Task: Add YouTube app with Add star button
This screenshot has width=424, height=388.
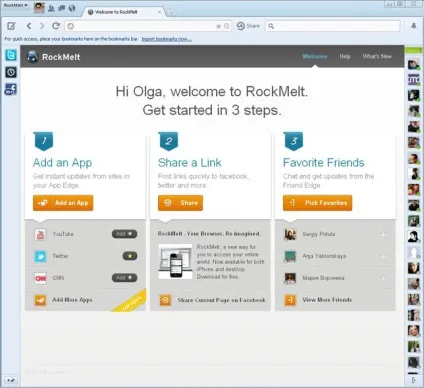Action: point(124,234)
